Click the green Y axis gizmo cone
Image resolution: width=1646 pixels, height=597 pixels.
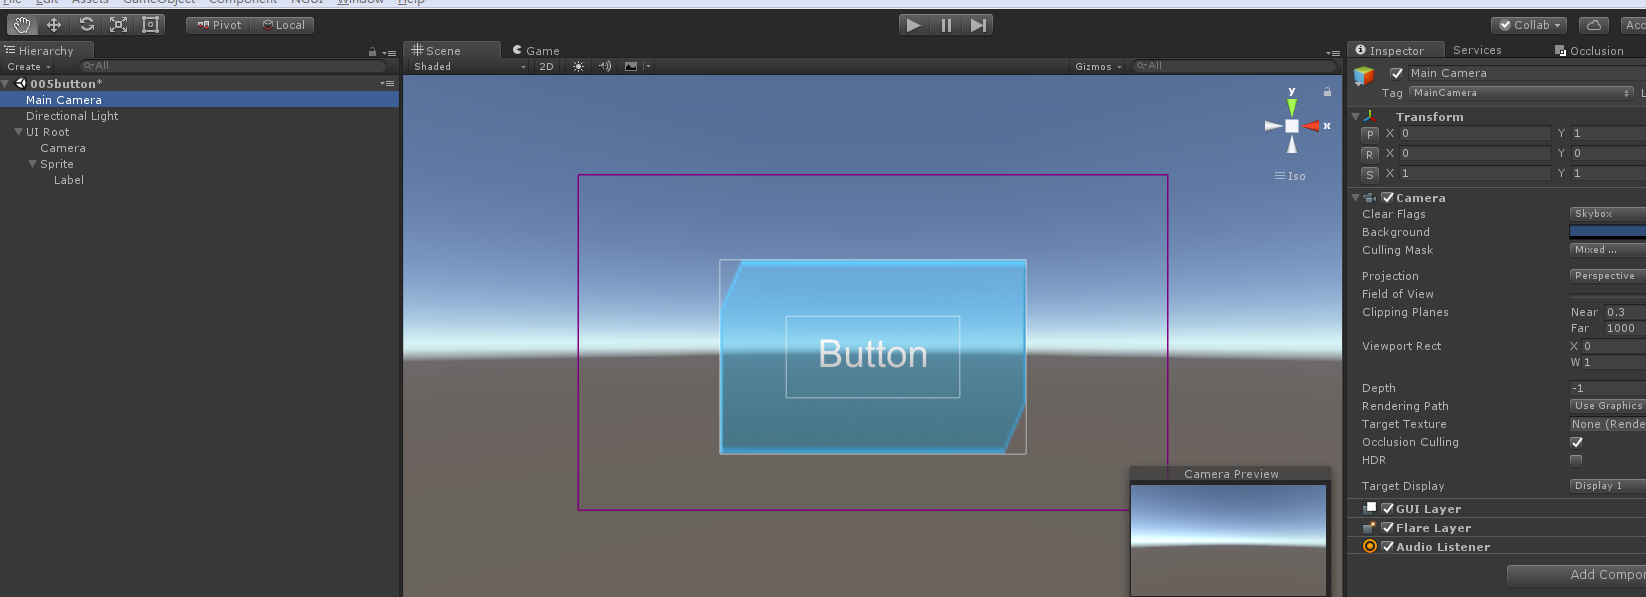point(1292,106)
